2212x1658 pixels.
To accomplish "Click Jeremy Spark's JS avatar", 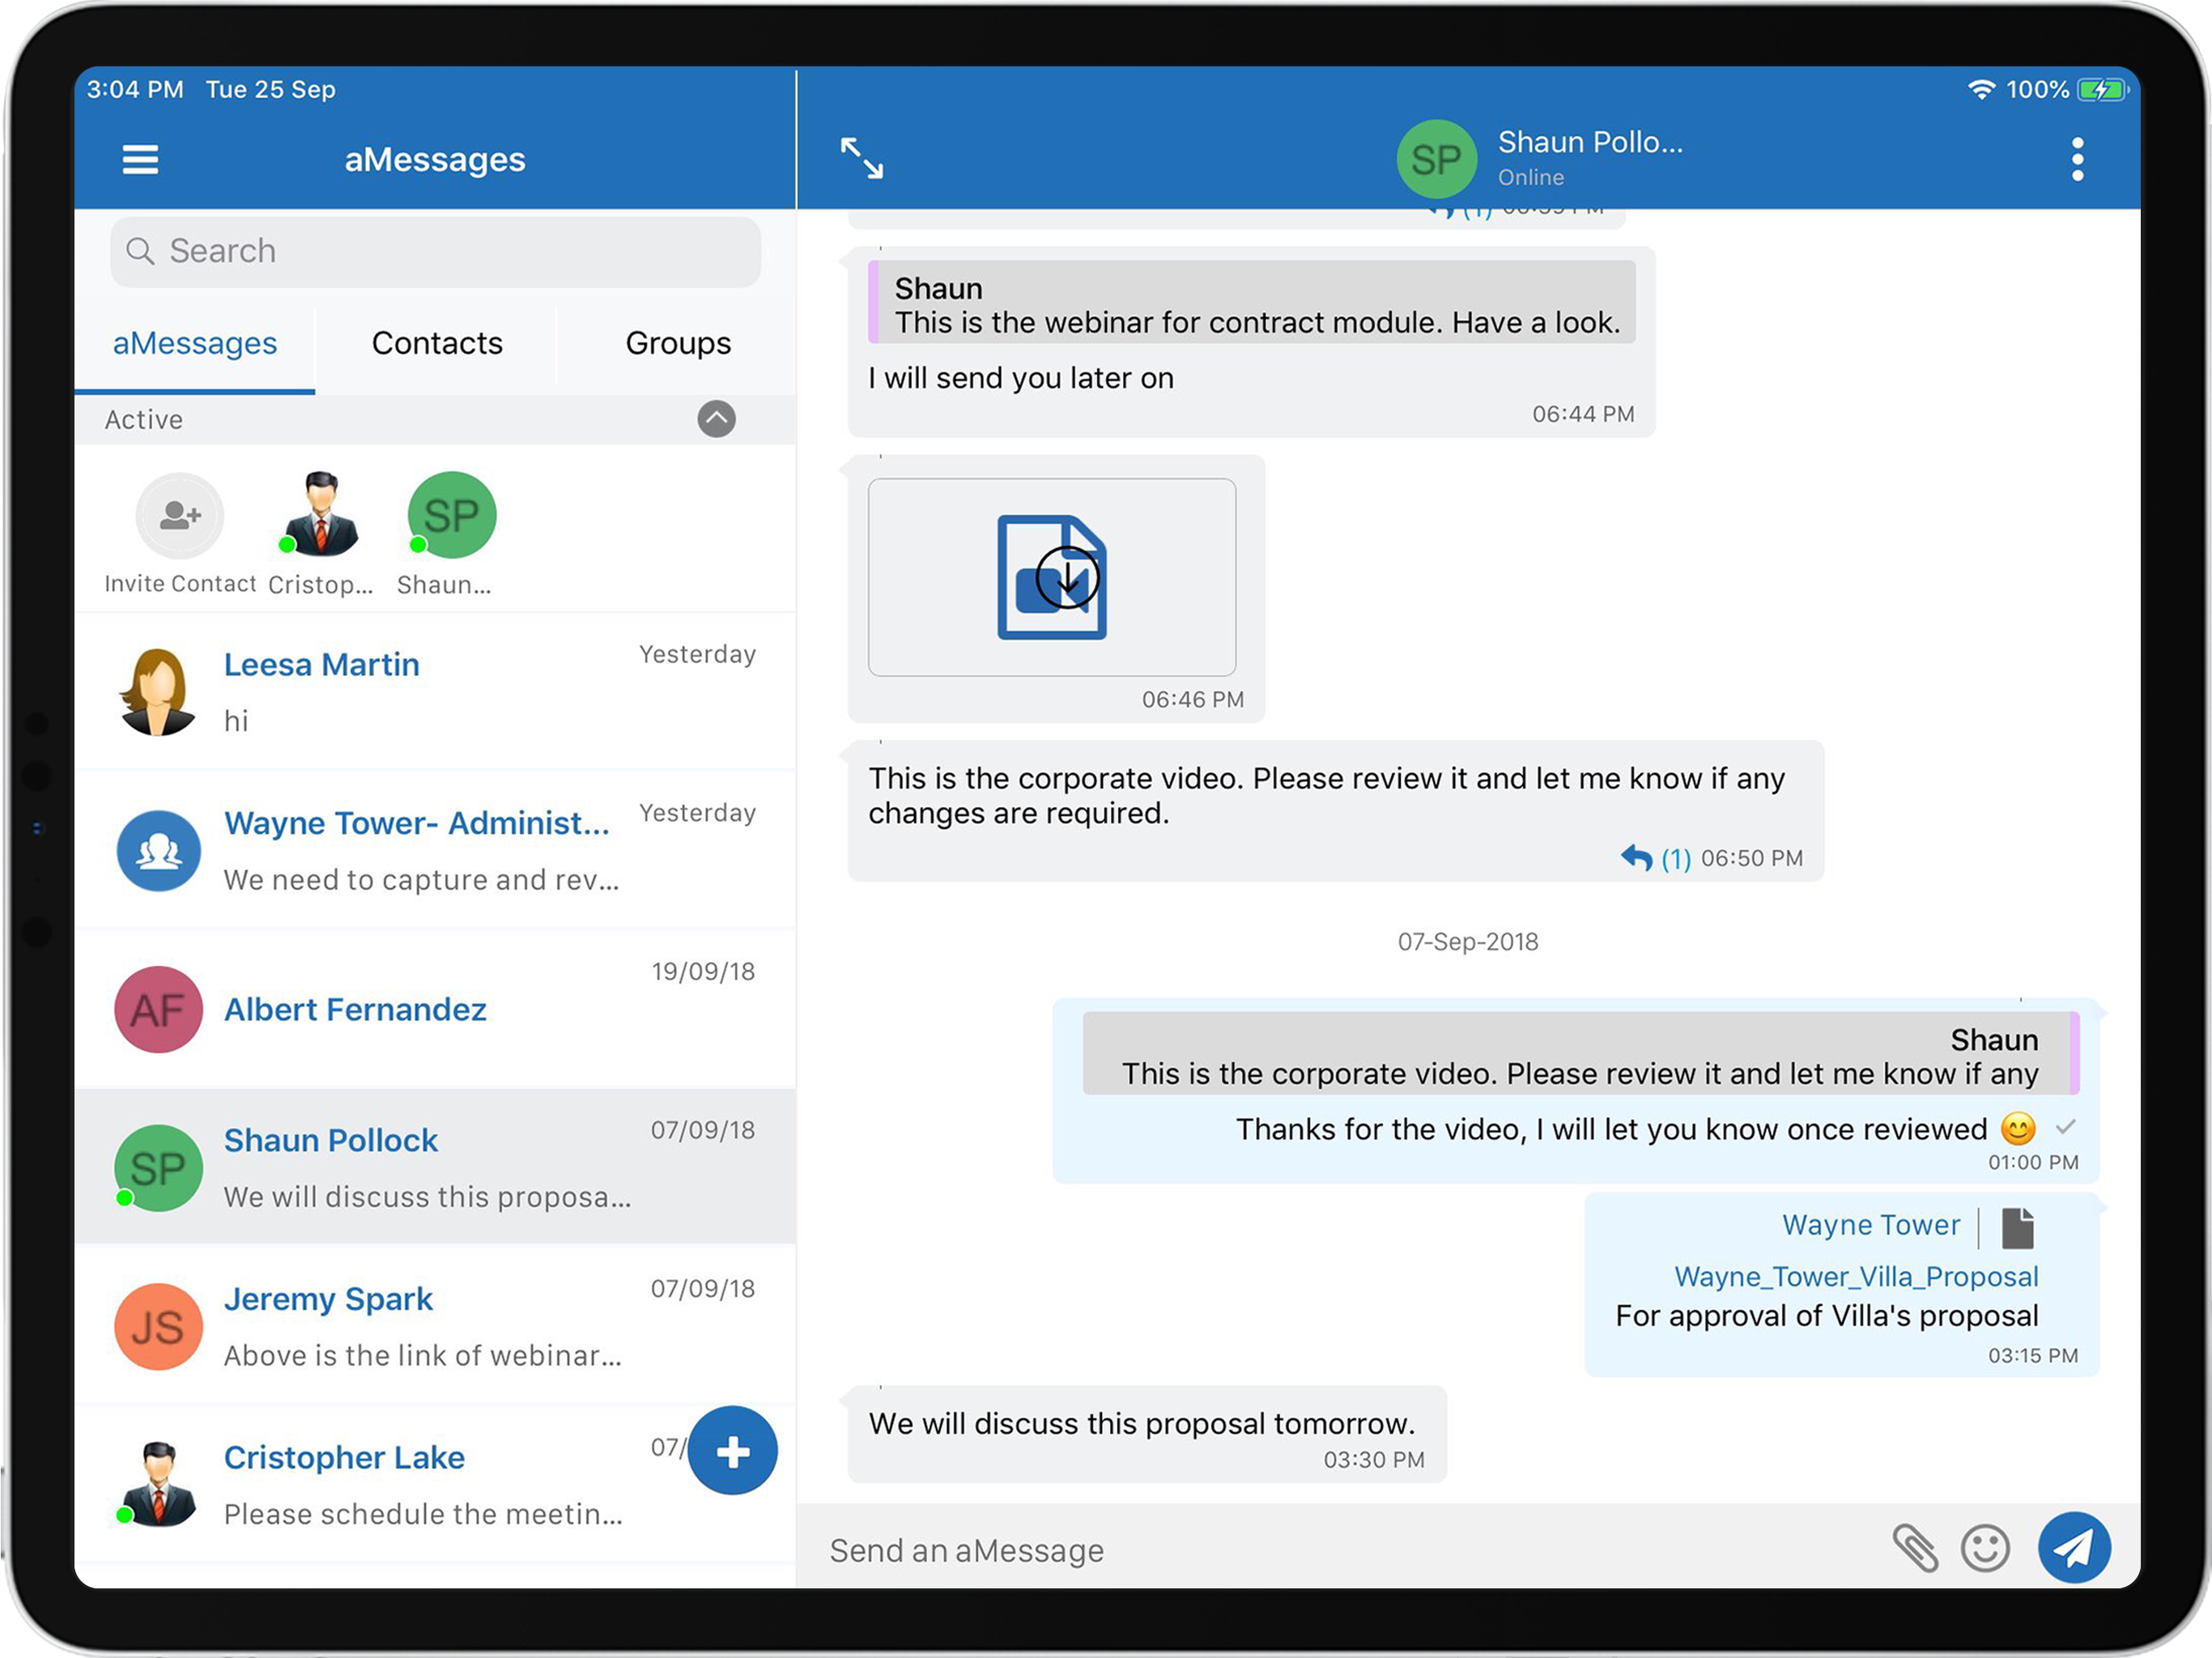I will pyautogui.click(x=158, y=1327).
